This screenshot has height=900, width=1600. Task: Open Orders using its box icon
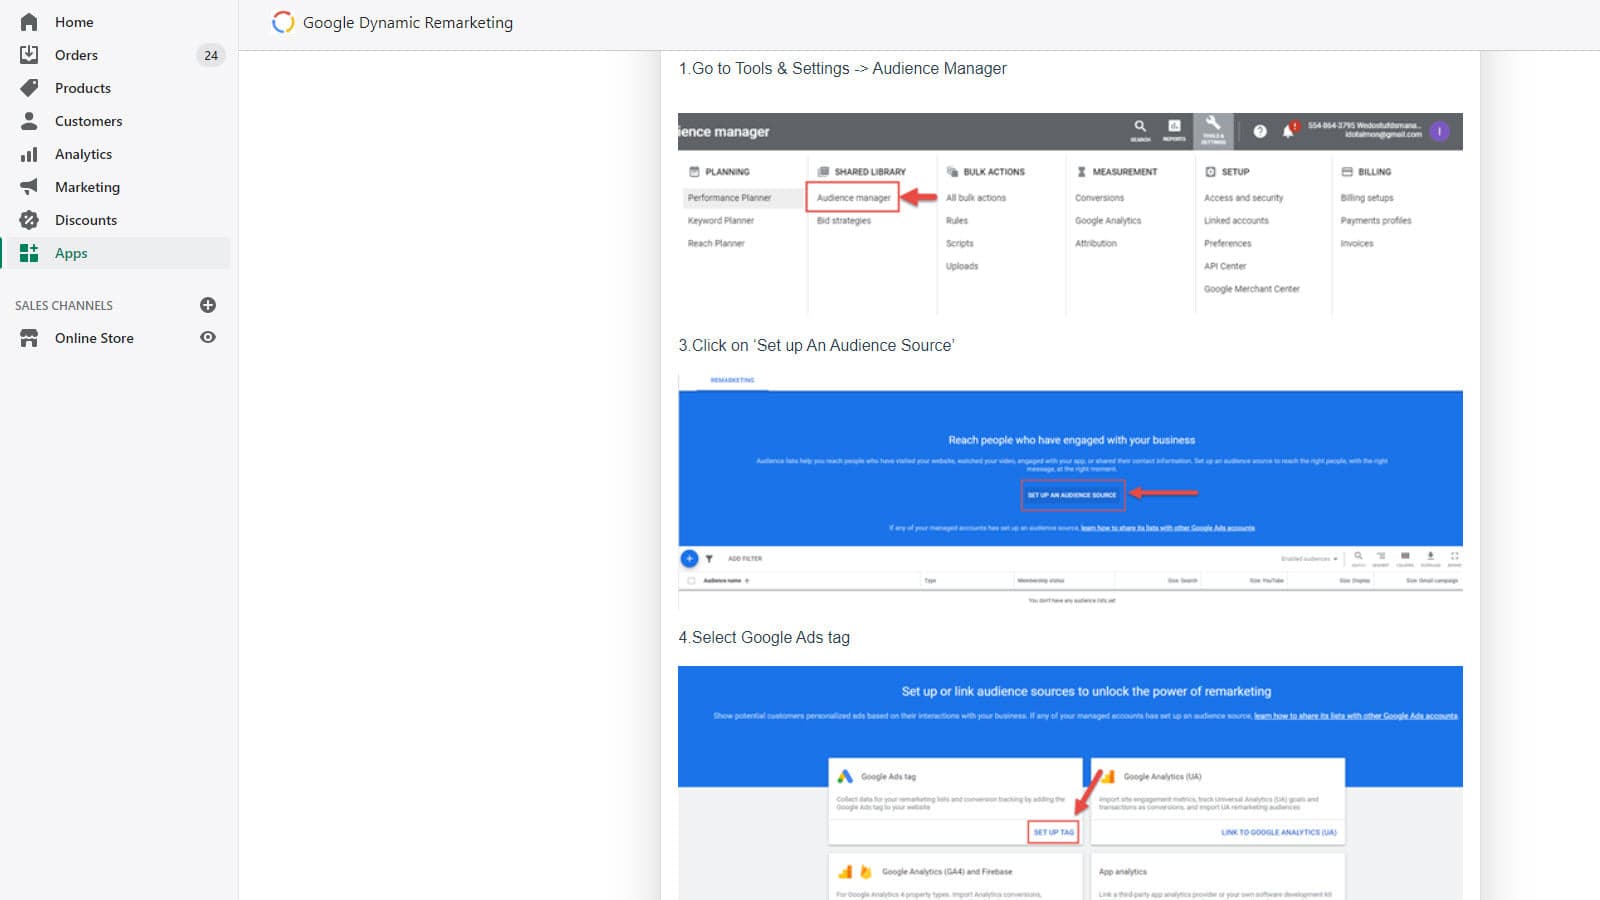point(29,55)
